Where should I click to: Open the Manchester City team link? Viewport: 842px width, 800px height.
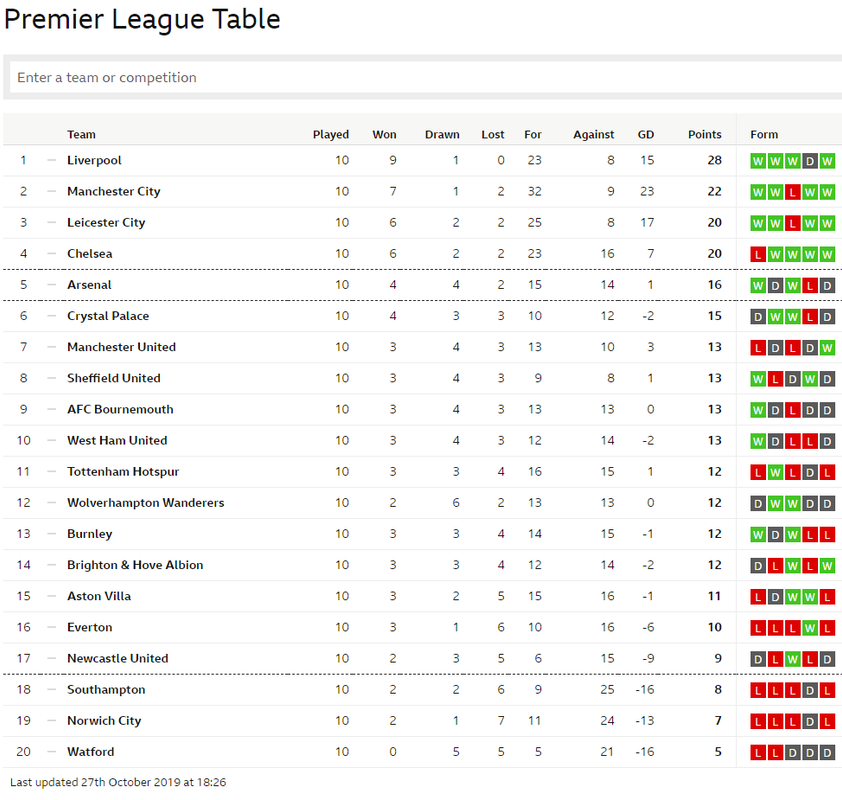(x=113, y=192)
